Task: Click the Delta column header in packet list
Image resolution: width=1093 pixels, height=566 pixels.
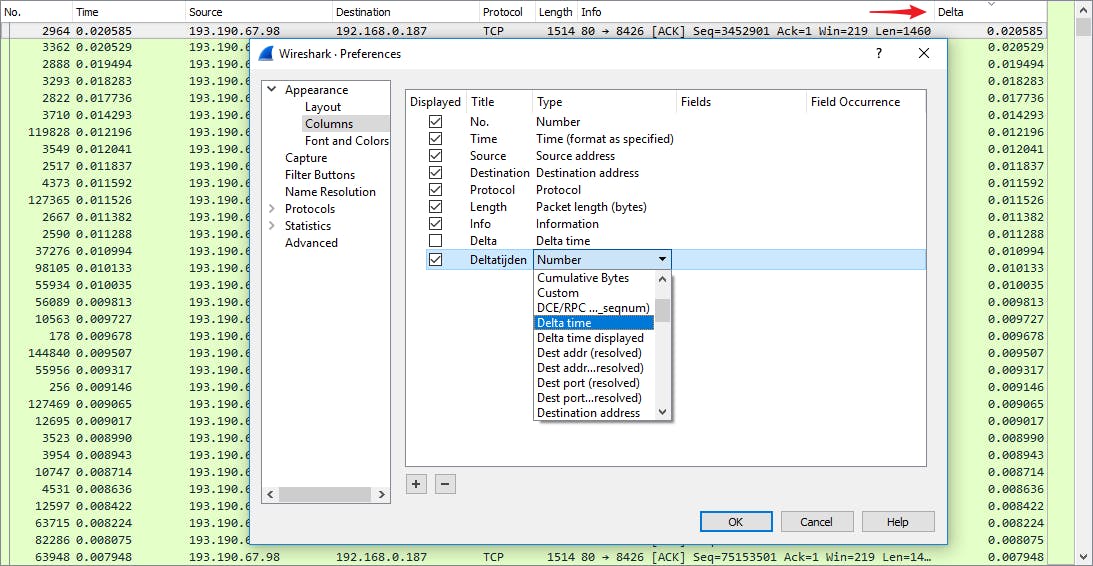Action: (x=990, y=12)
